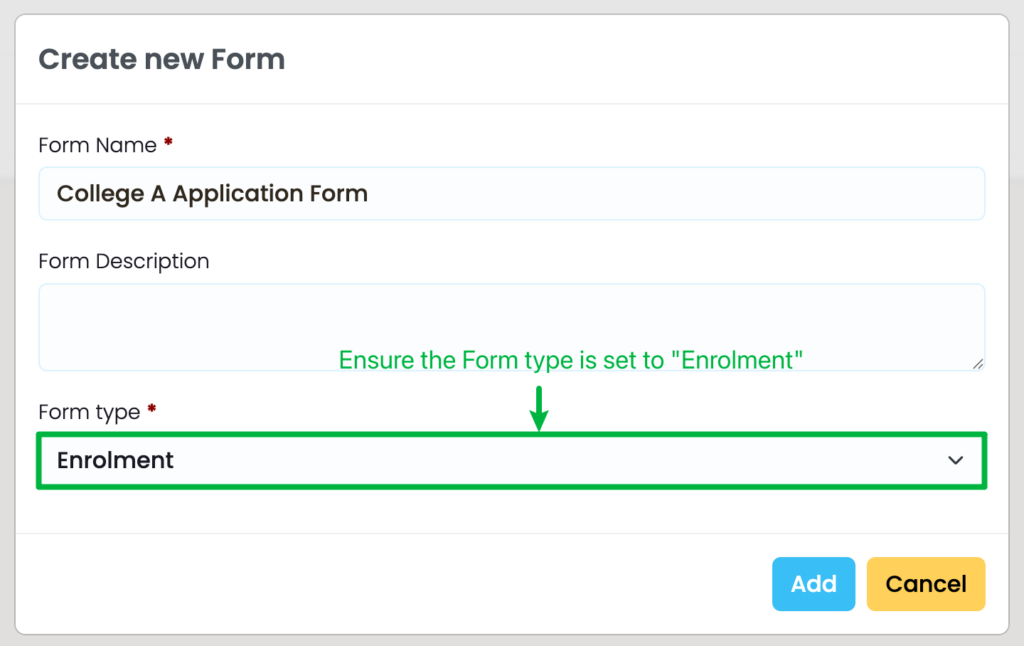Click the "Form Name" label
The width and height of the screenshot is (1024, 646).
tap(97, 146)
